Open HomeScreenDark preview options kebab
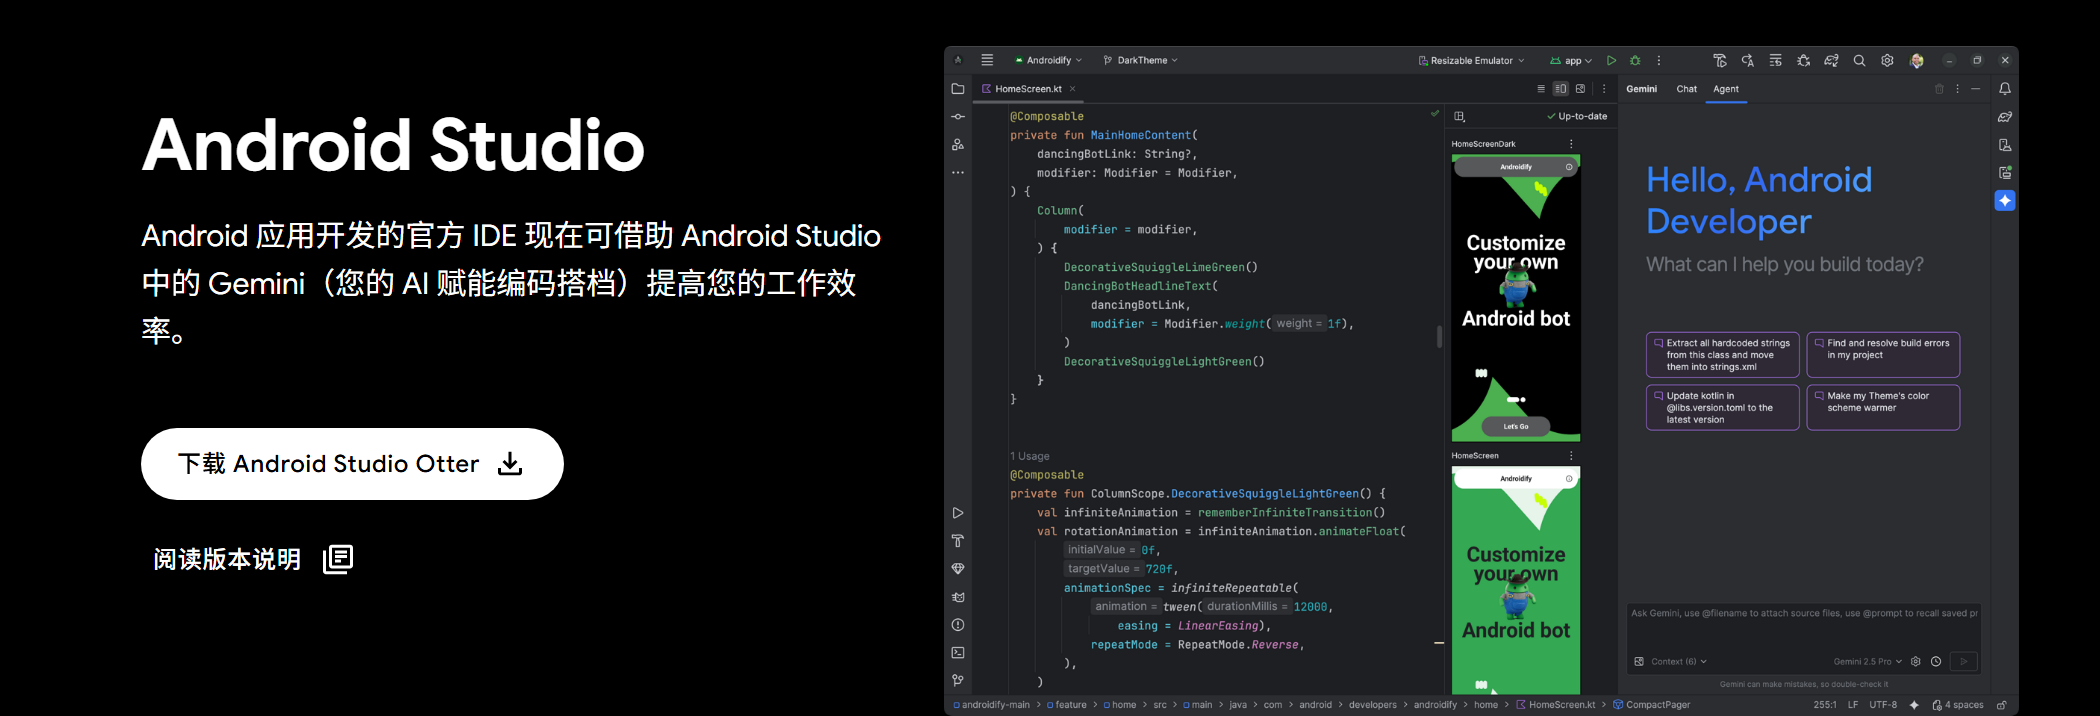Screen dimensions: 2100x716 coord(1571,144)
